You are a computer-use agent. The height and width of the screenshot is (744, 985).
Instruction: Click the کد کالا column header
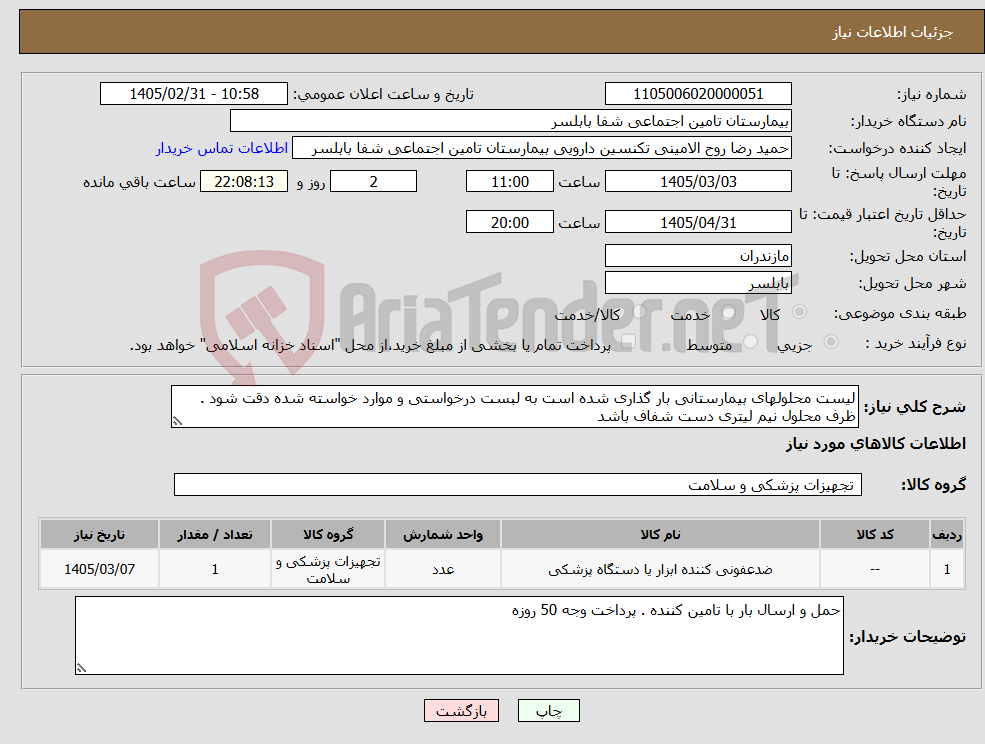click(x=874, y=535)
